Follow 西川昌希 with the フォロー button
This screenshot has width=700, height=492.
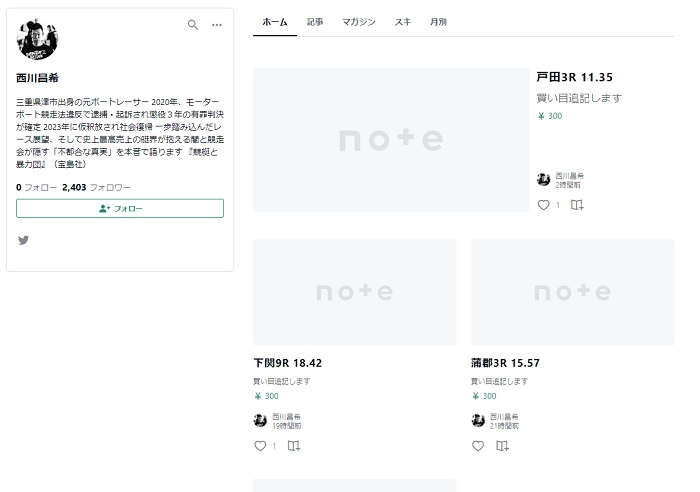[x=120, y=208]
